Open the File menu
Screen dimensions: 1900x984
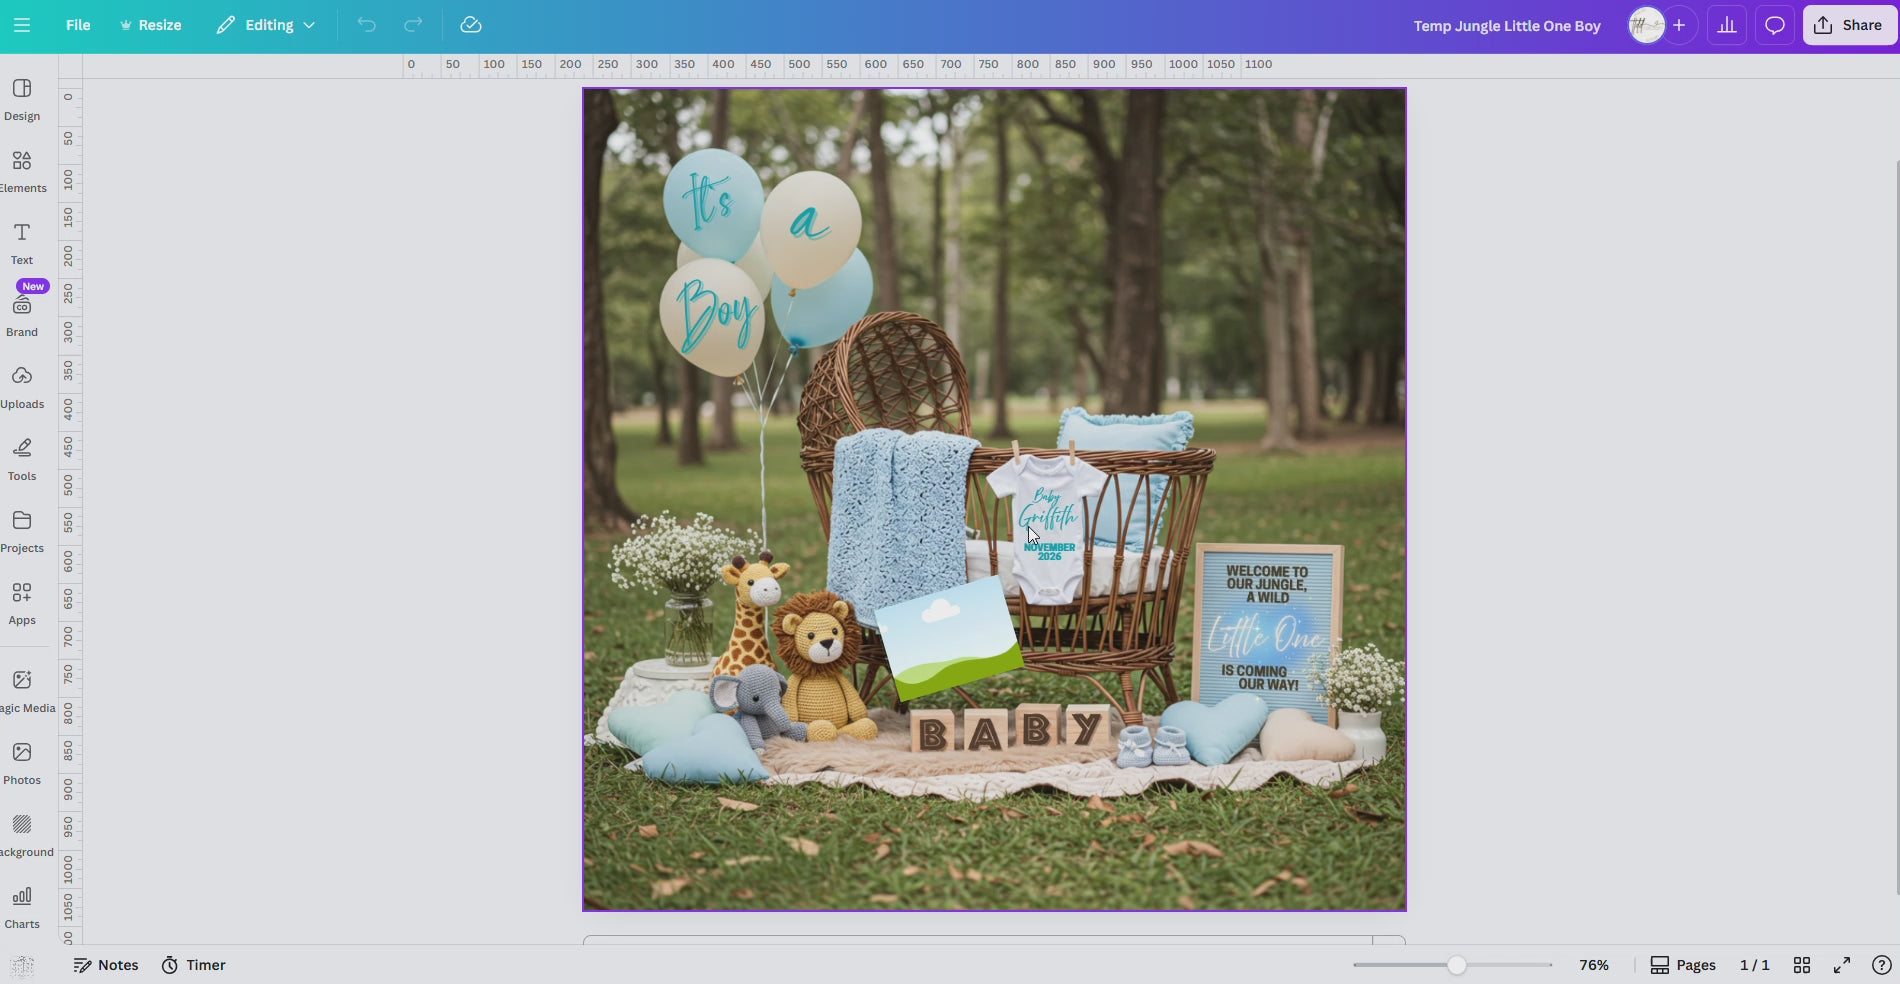[x=77, y=25]
